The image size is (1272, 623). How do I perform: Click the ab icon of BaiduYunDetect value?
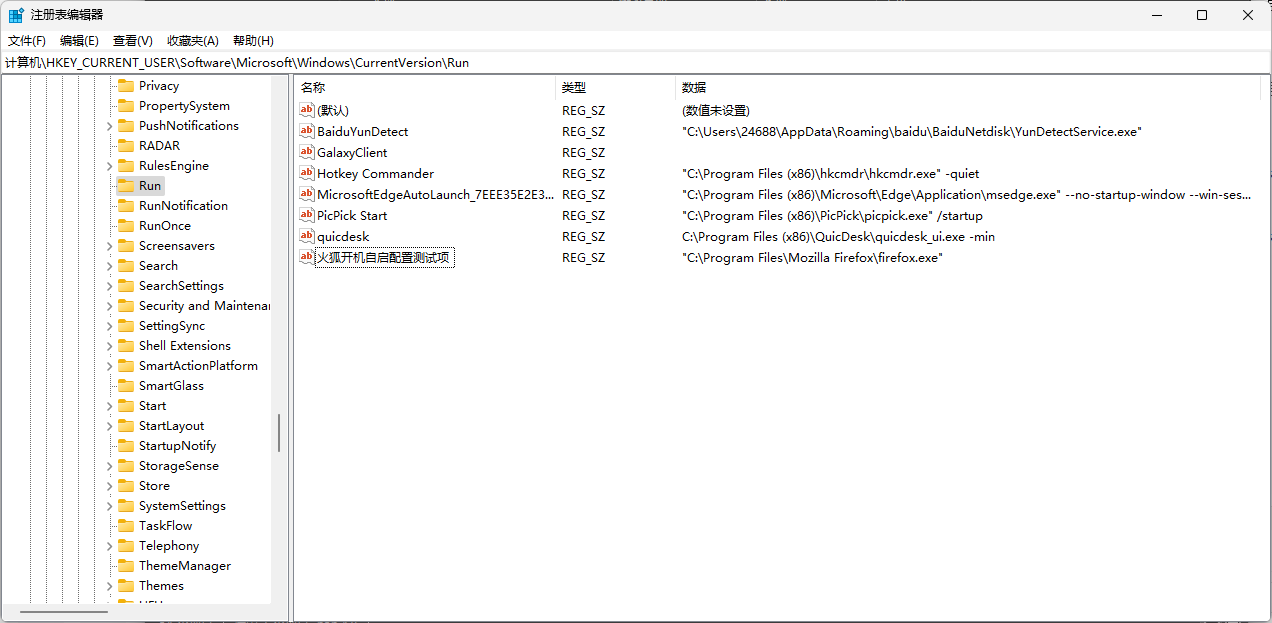pos(307,131)
